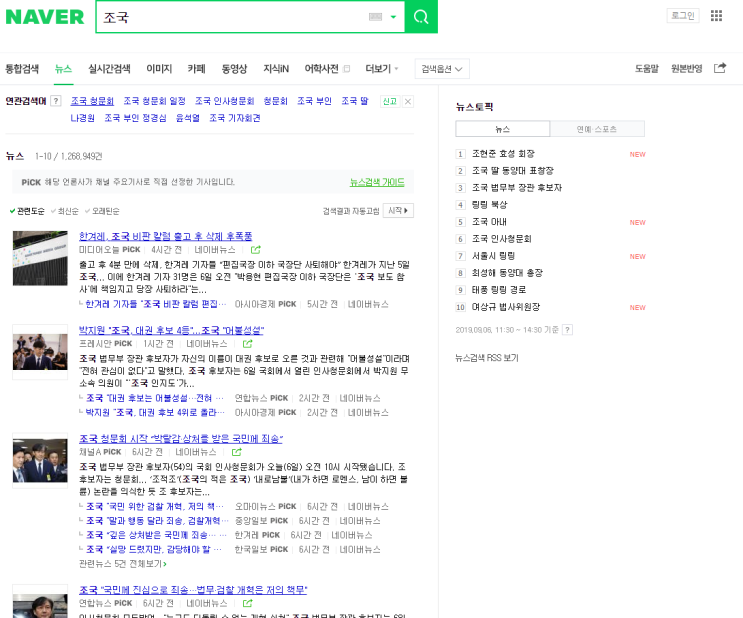The width and height of the screenshot is (743, 618).
Task: Select 오래된순 sort option
Action: 102,211
